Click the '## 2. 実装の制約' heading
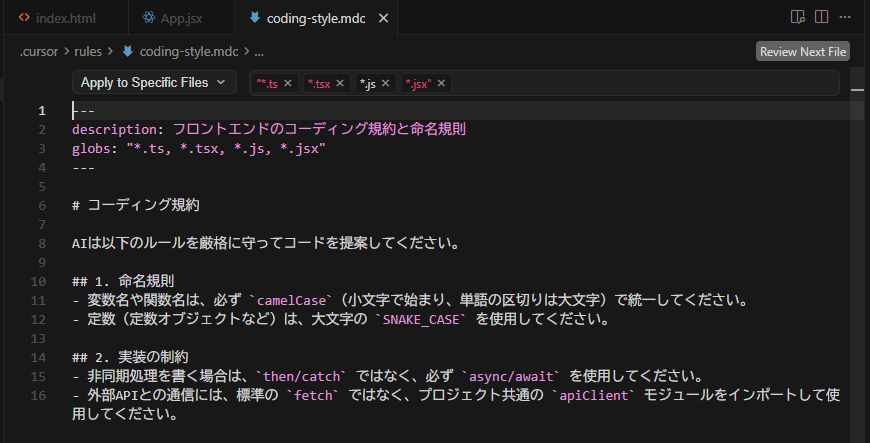Viewport: 870px width, 443px height. (130, 357)
